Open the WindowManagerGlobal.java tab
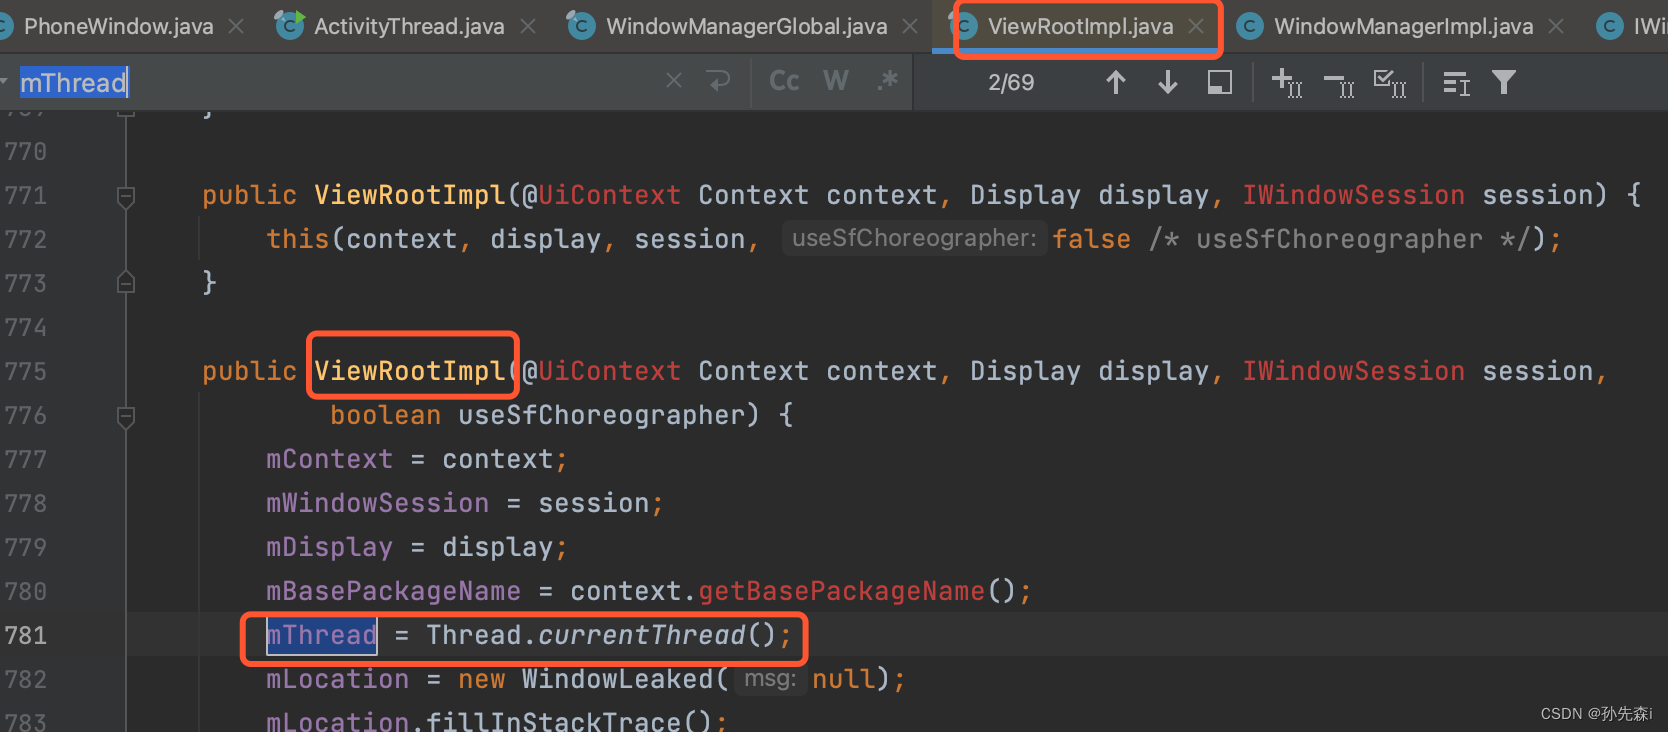Image resolution: width=1668 pixels, height=732 pixels. pos(746,26)
